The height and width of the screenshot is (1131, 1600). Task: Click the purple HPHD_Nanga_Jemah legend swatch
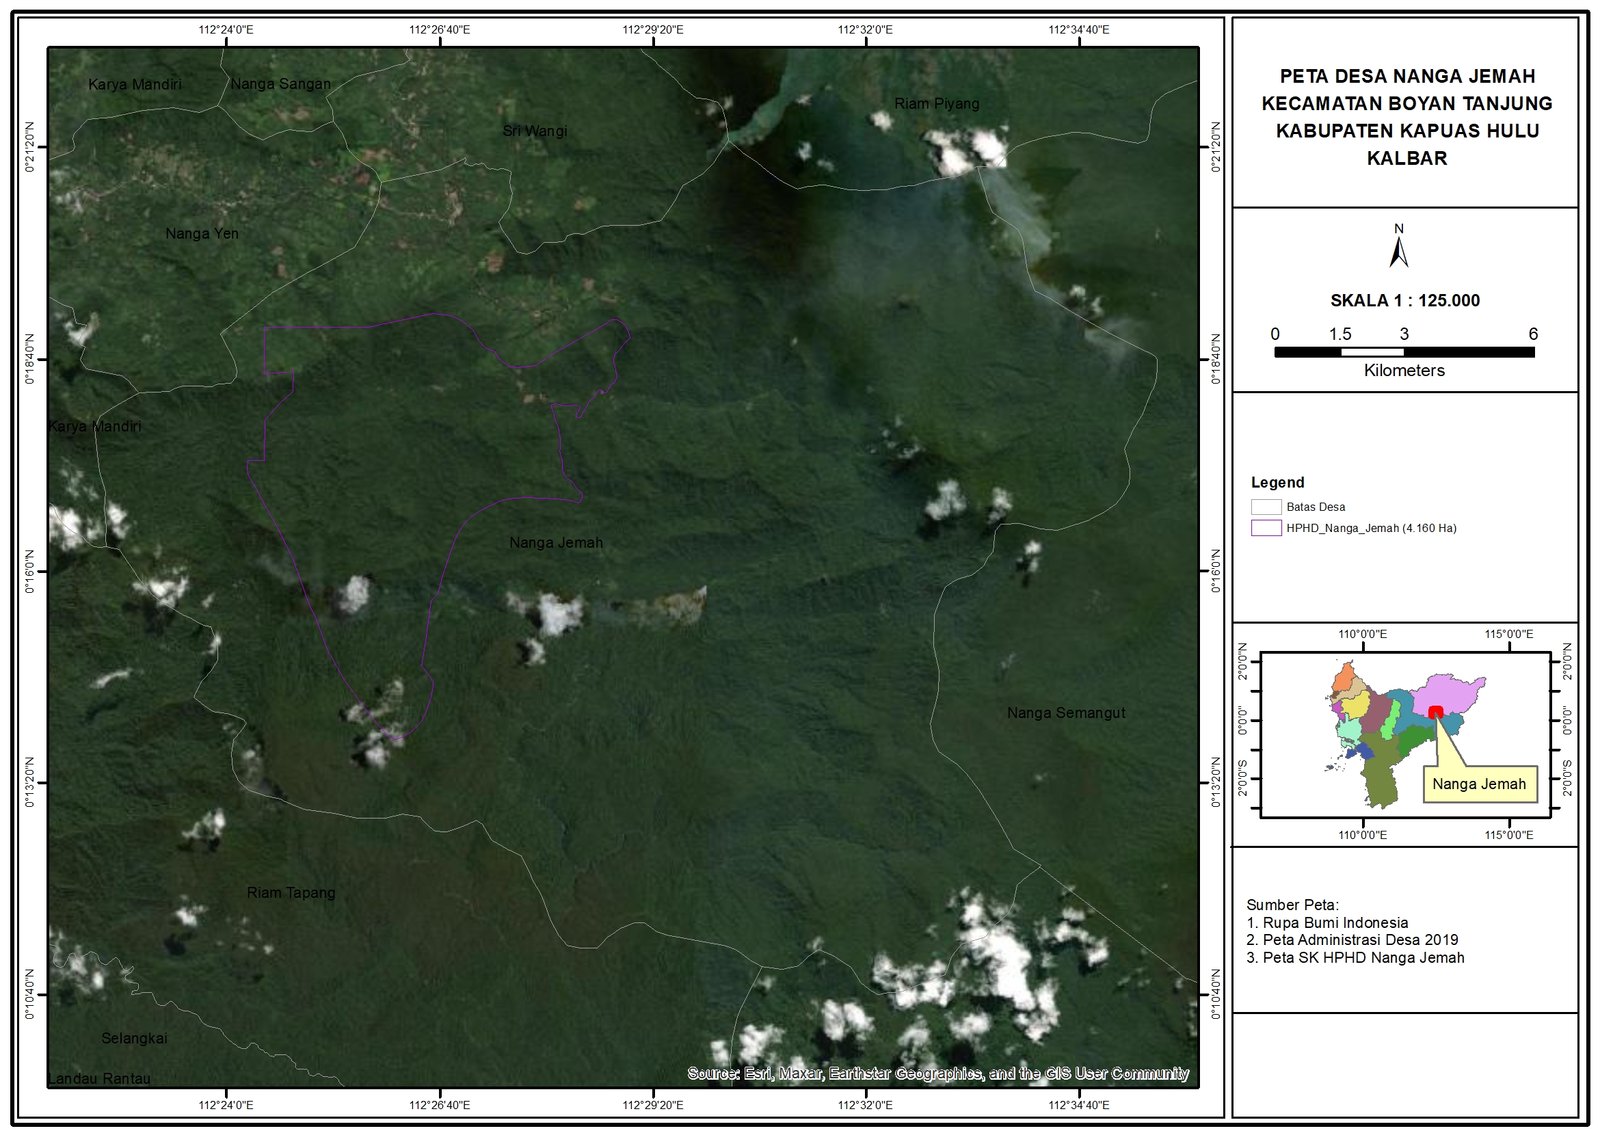tap(1266, 528)
